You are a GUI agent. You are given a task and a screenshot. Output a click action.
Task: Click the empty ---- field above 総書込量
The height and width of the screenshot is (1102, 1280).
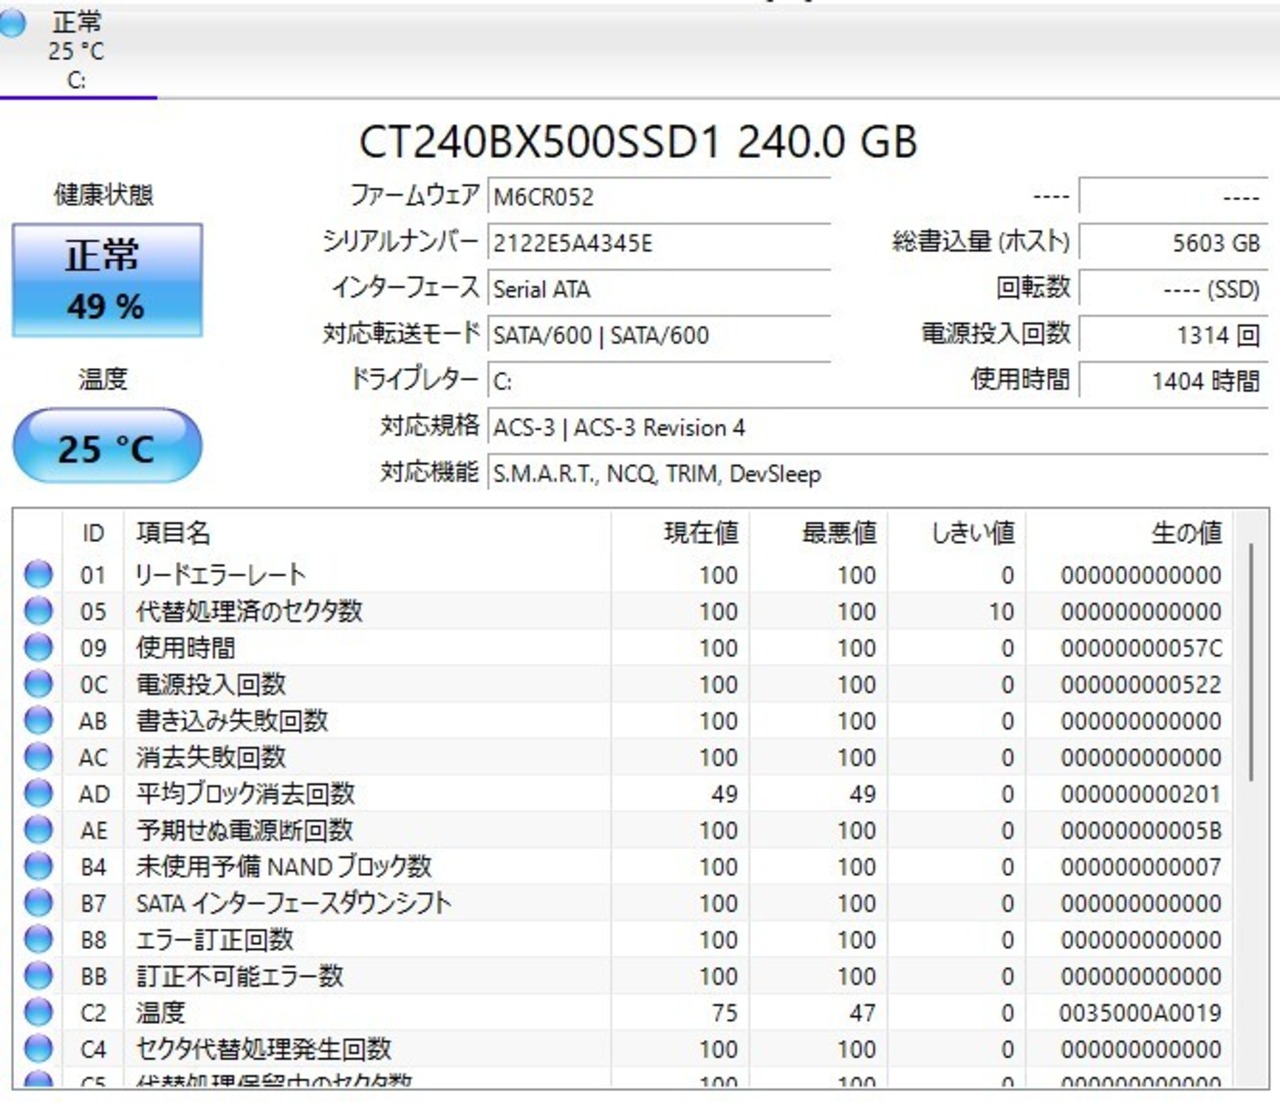[1173, 196]
